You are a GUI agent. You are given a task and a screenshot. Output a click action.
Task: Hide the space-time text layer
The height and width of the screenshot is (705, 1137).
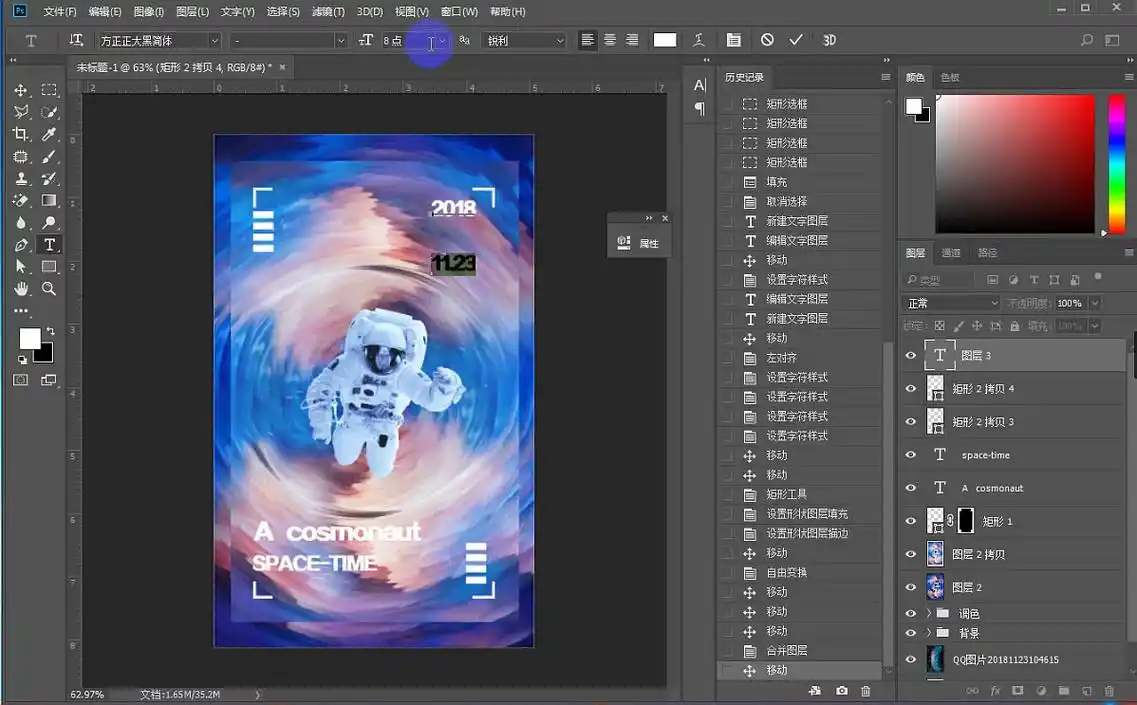[910, 454]
